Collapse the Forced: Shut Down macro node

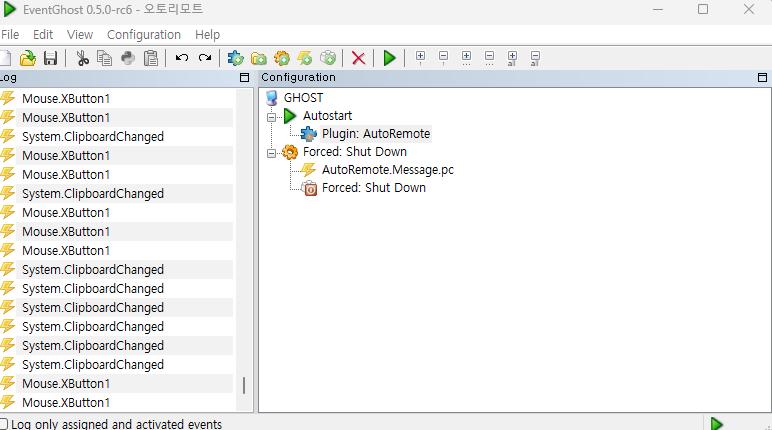tap(271, 152)
